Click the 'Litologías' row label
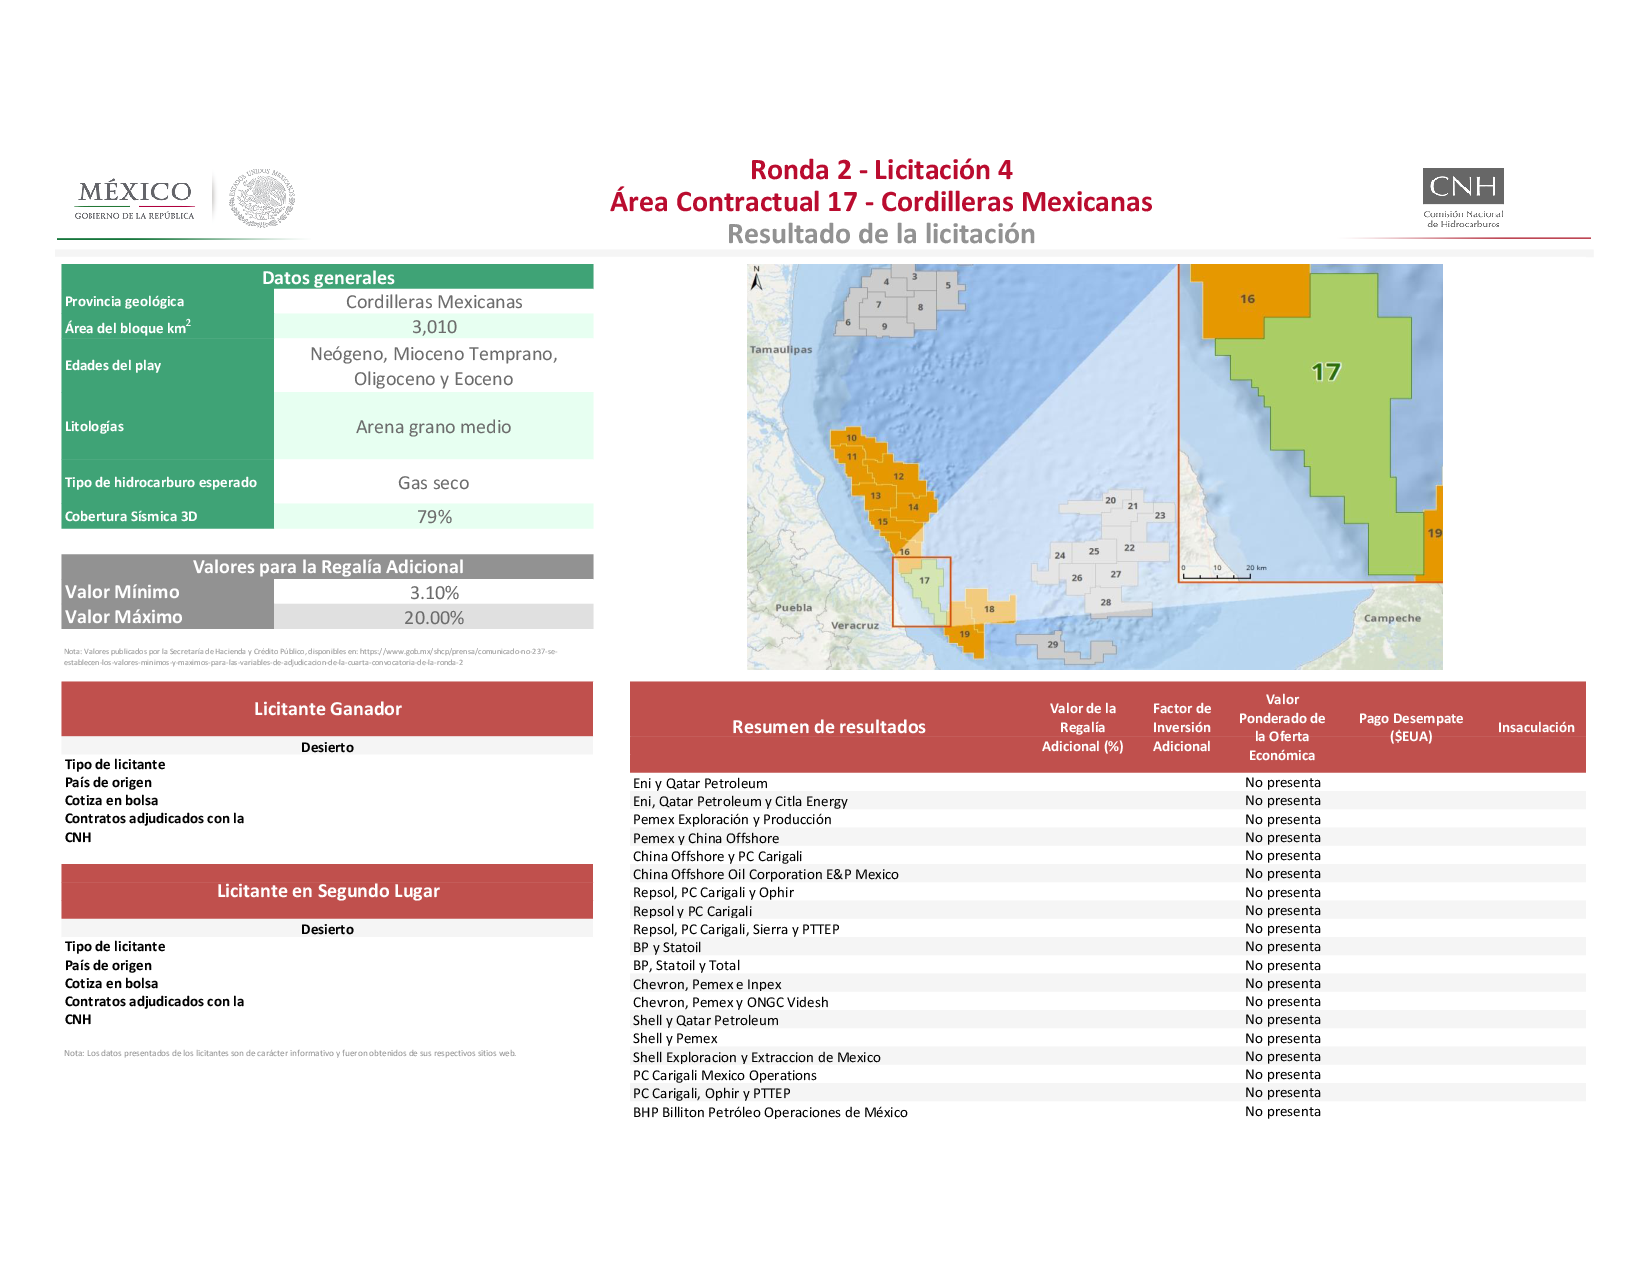The image size is (1650, 1275). tap(95, 426)
